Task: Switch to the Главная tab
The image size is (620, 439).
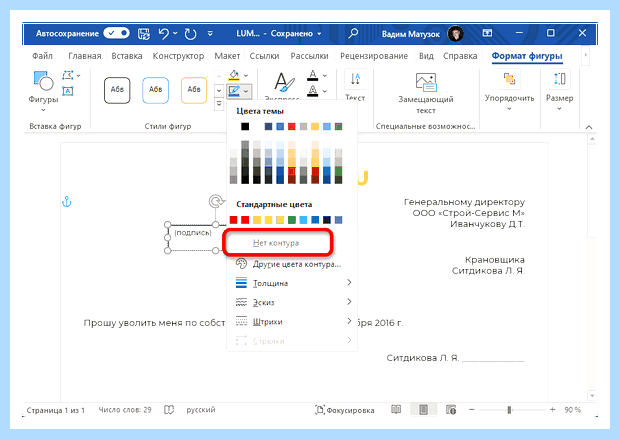Action: click(x=85, y=56)
